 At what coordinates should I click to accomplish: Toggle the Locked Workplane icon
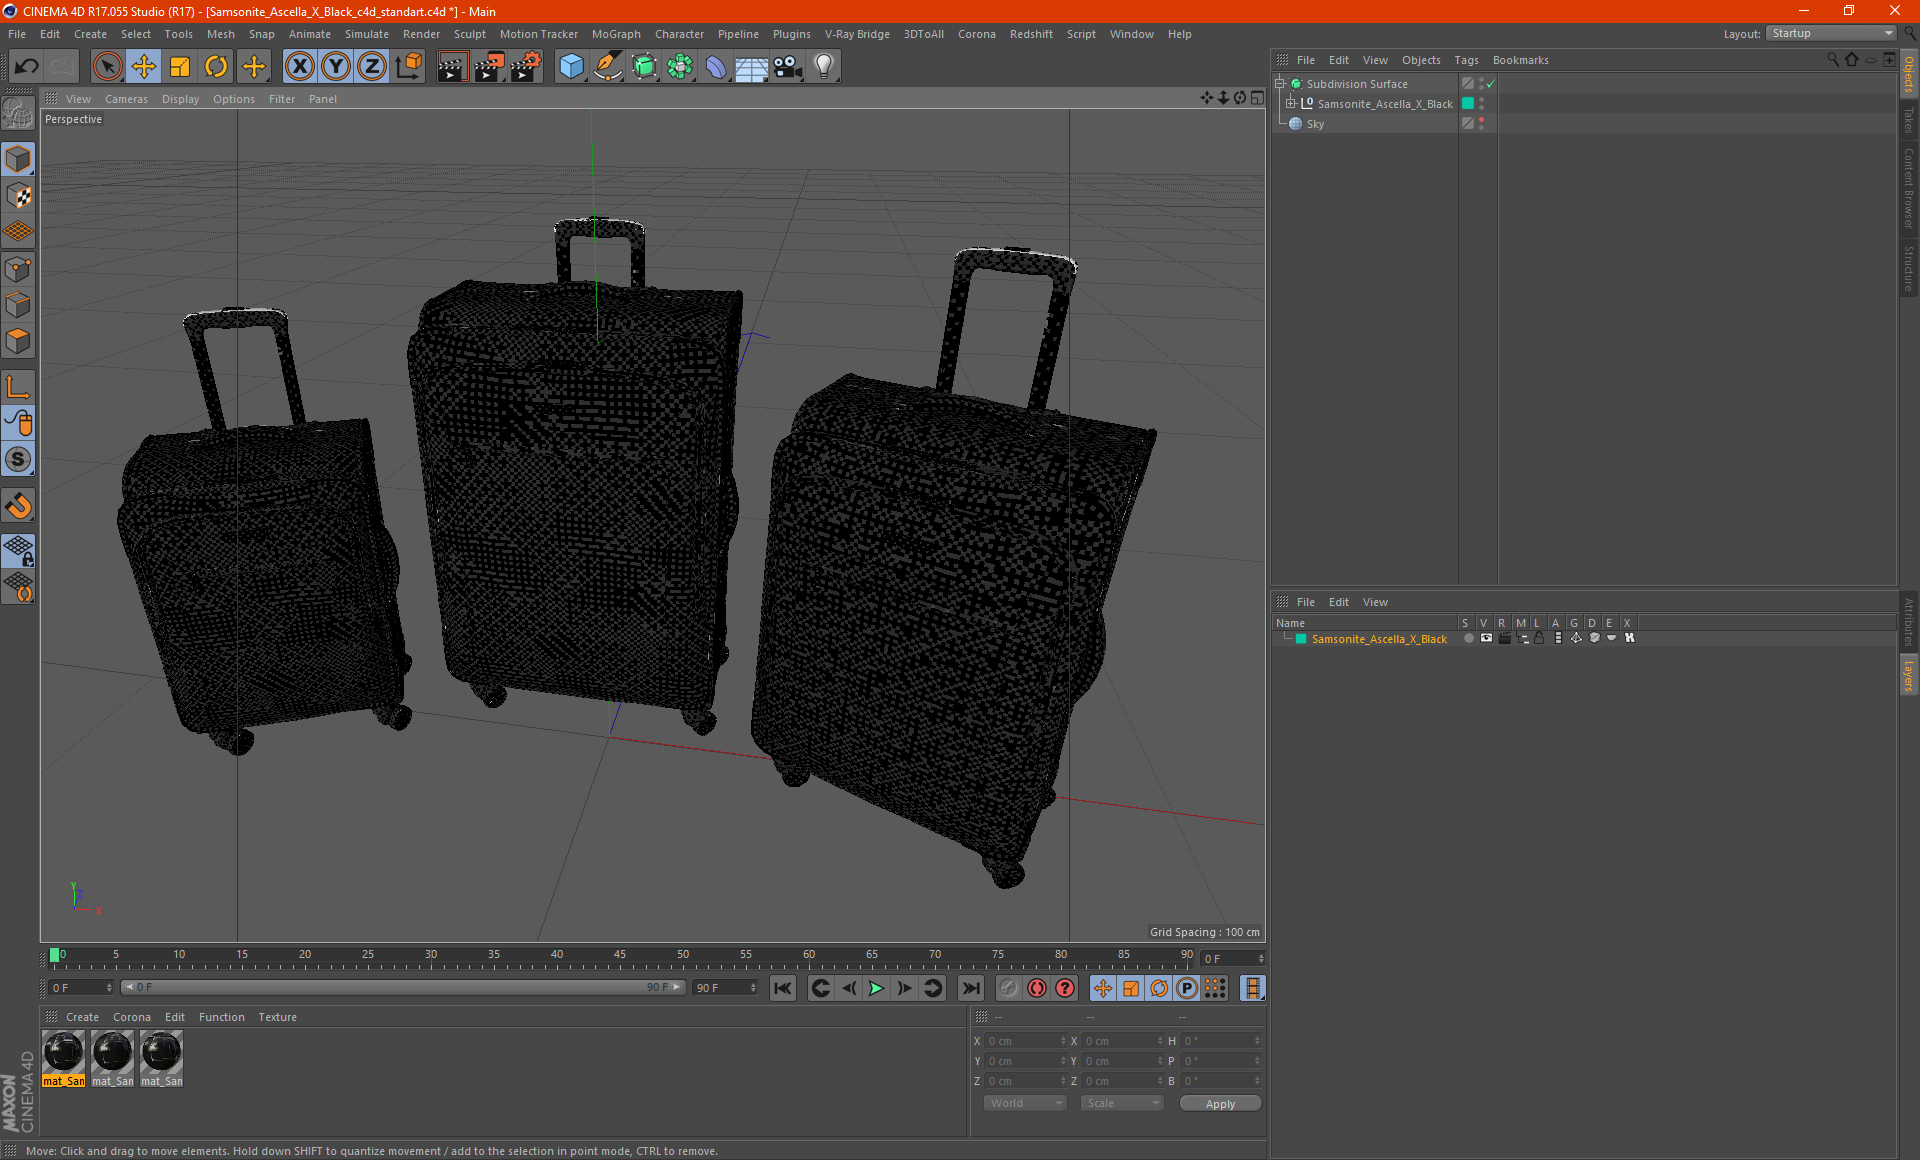point(18,550)
